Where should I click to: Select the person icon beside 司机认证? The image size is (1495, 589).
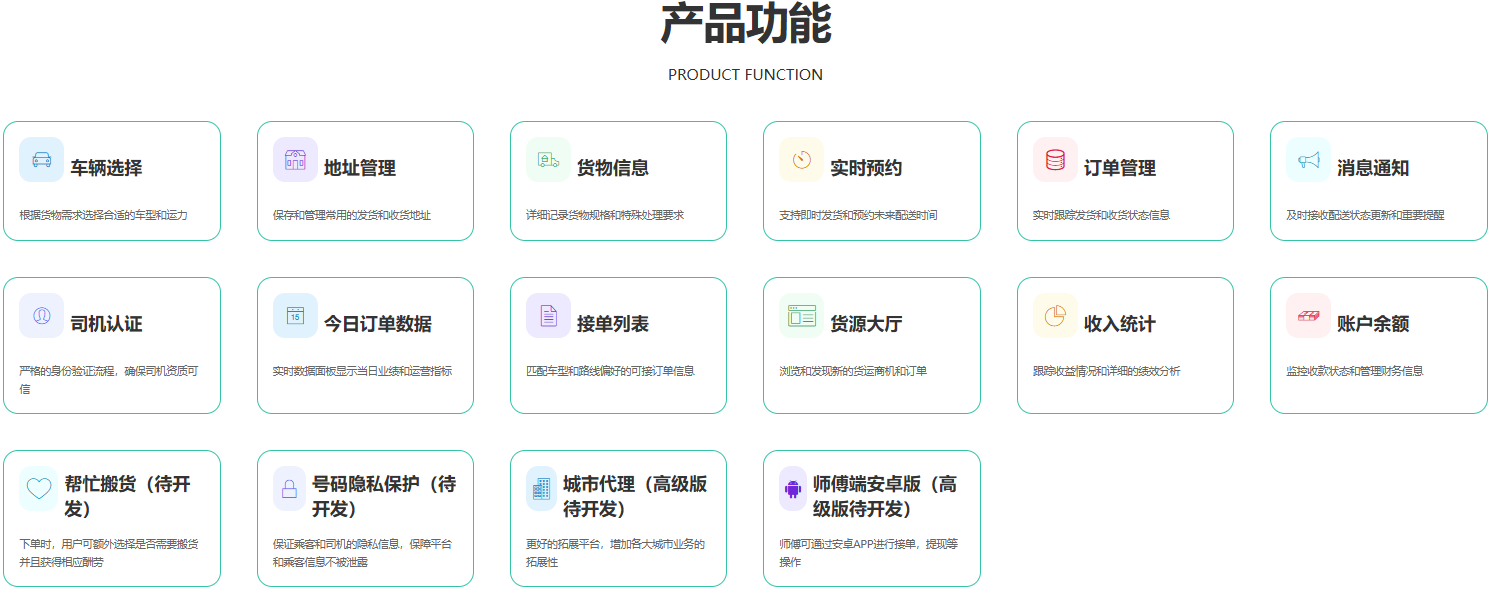coord(41,316)
